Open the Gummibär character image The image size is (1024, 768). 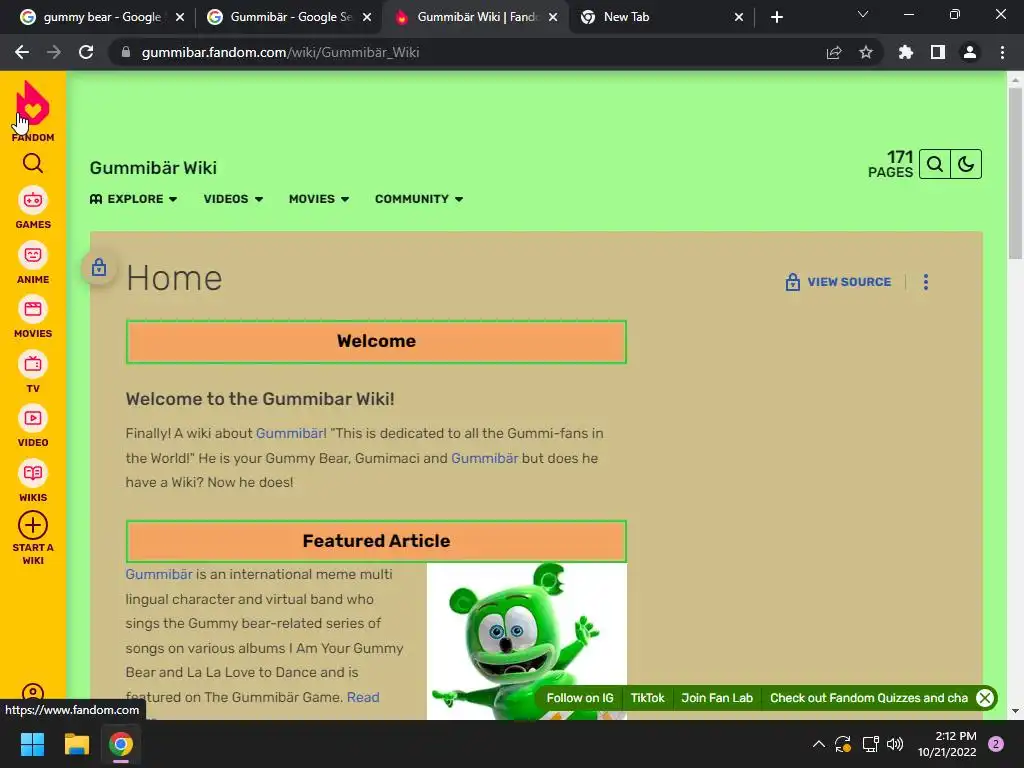[x=527, y=641]
